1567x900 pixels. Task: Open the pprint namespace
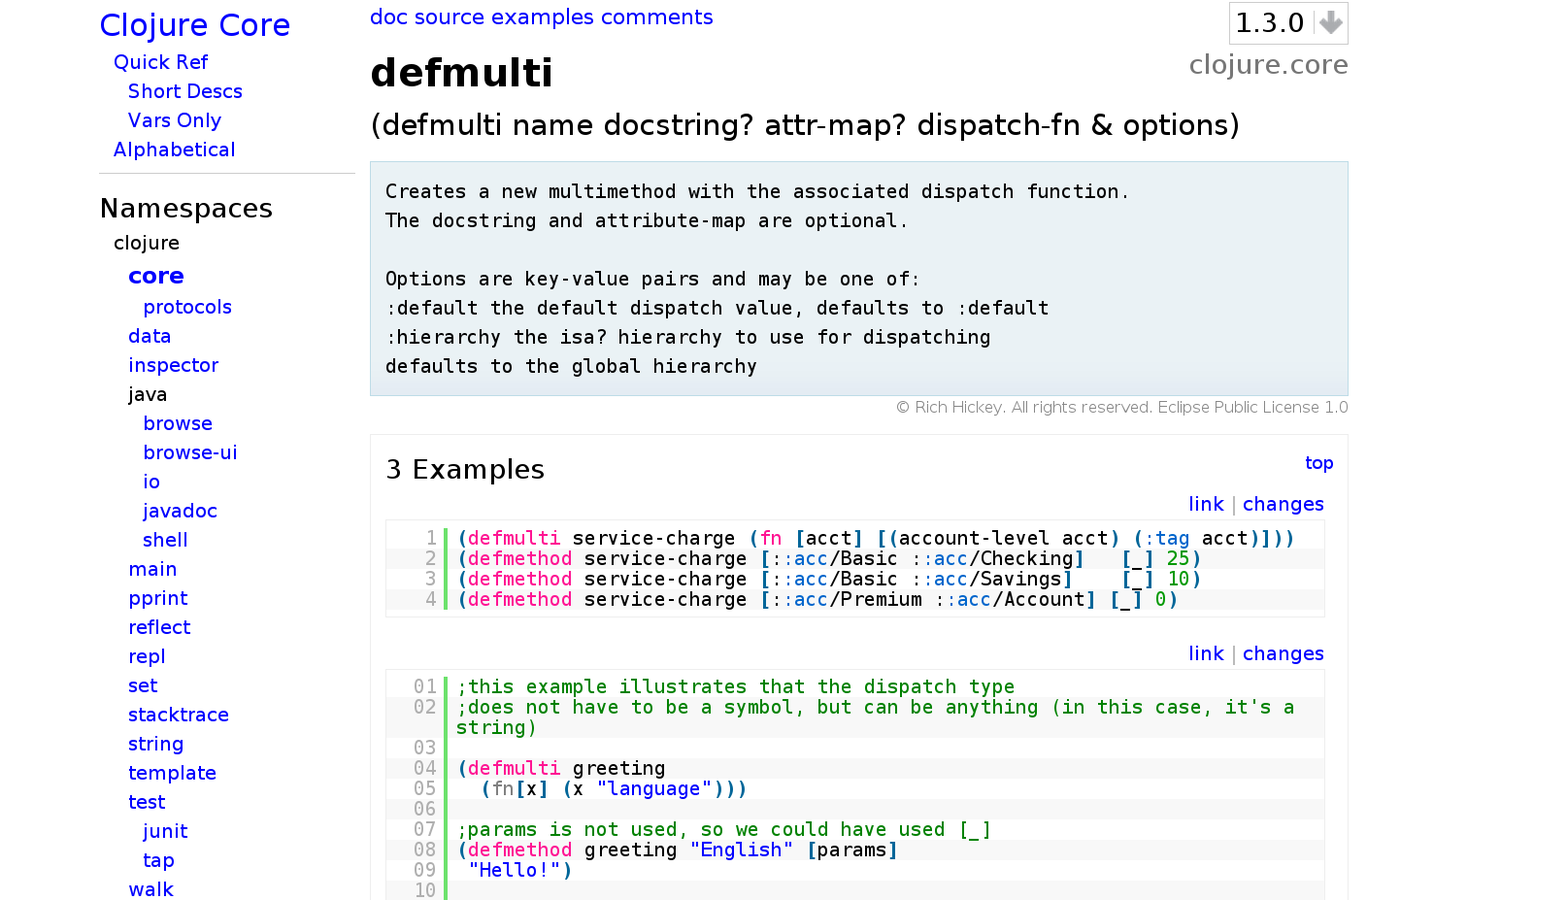click(x=158, y=598)
